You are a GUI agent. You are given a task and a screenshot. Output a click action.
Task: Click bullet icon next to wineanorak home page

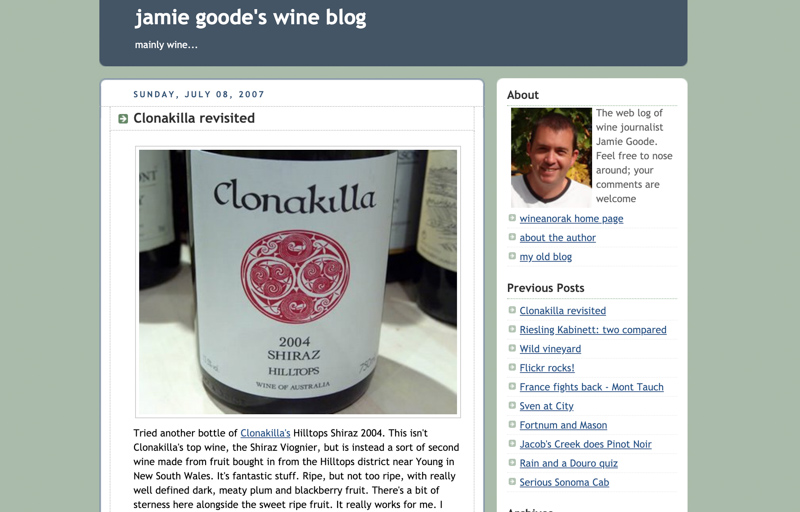(512, 218)
